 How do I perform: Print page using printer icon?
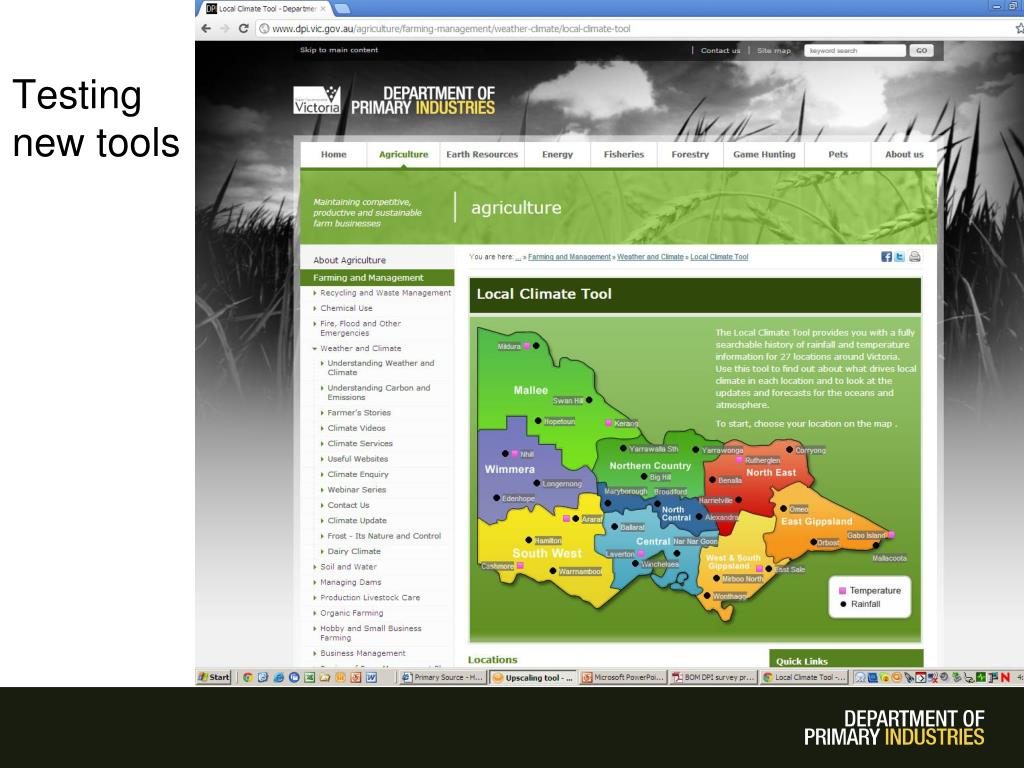pyautogui.click(x=915, y=257)
